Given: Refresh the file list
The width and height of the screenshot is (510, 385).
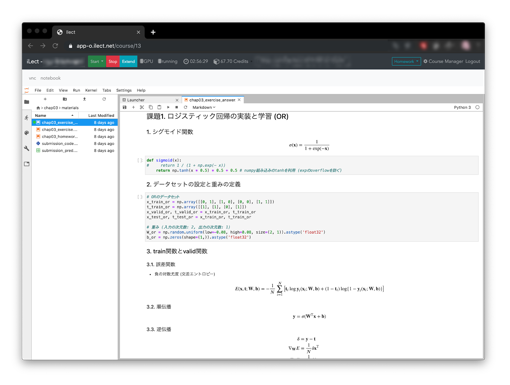Looking at the screenshot, I should pyautogui.click(x=104, y=99).
